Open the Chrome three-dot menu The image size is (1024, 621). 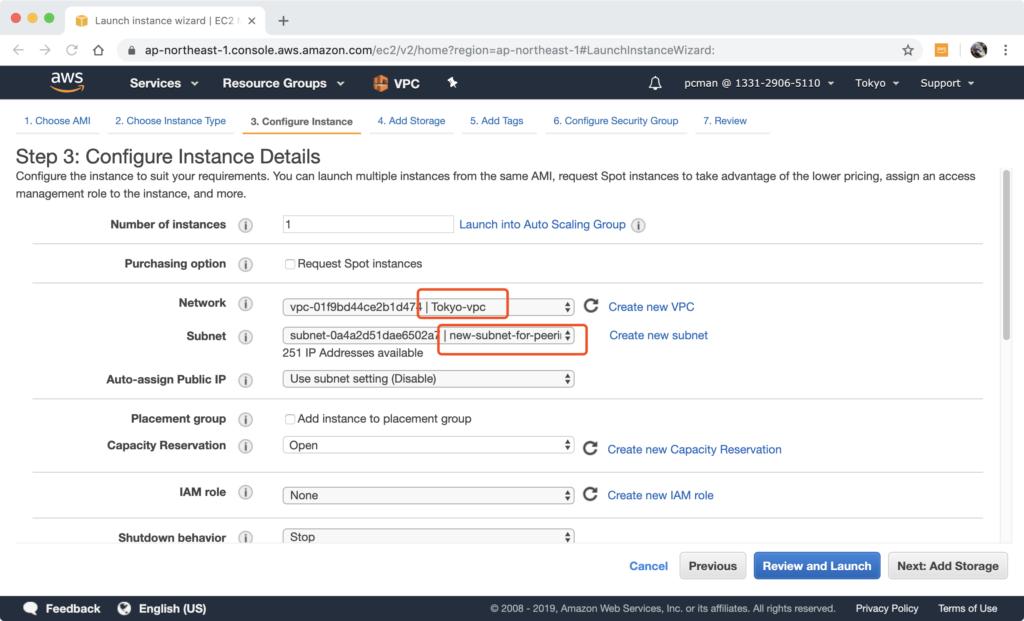coord(1006,50)
